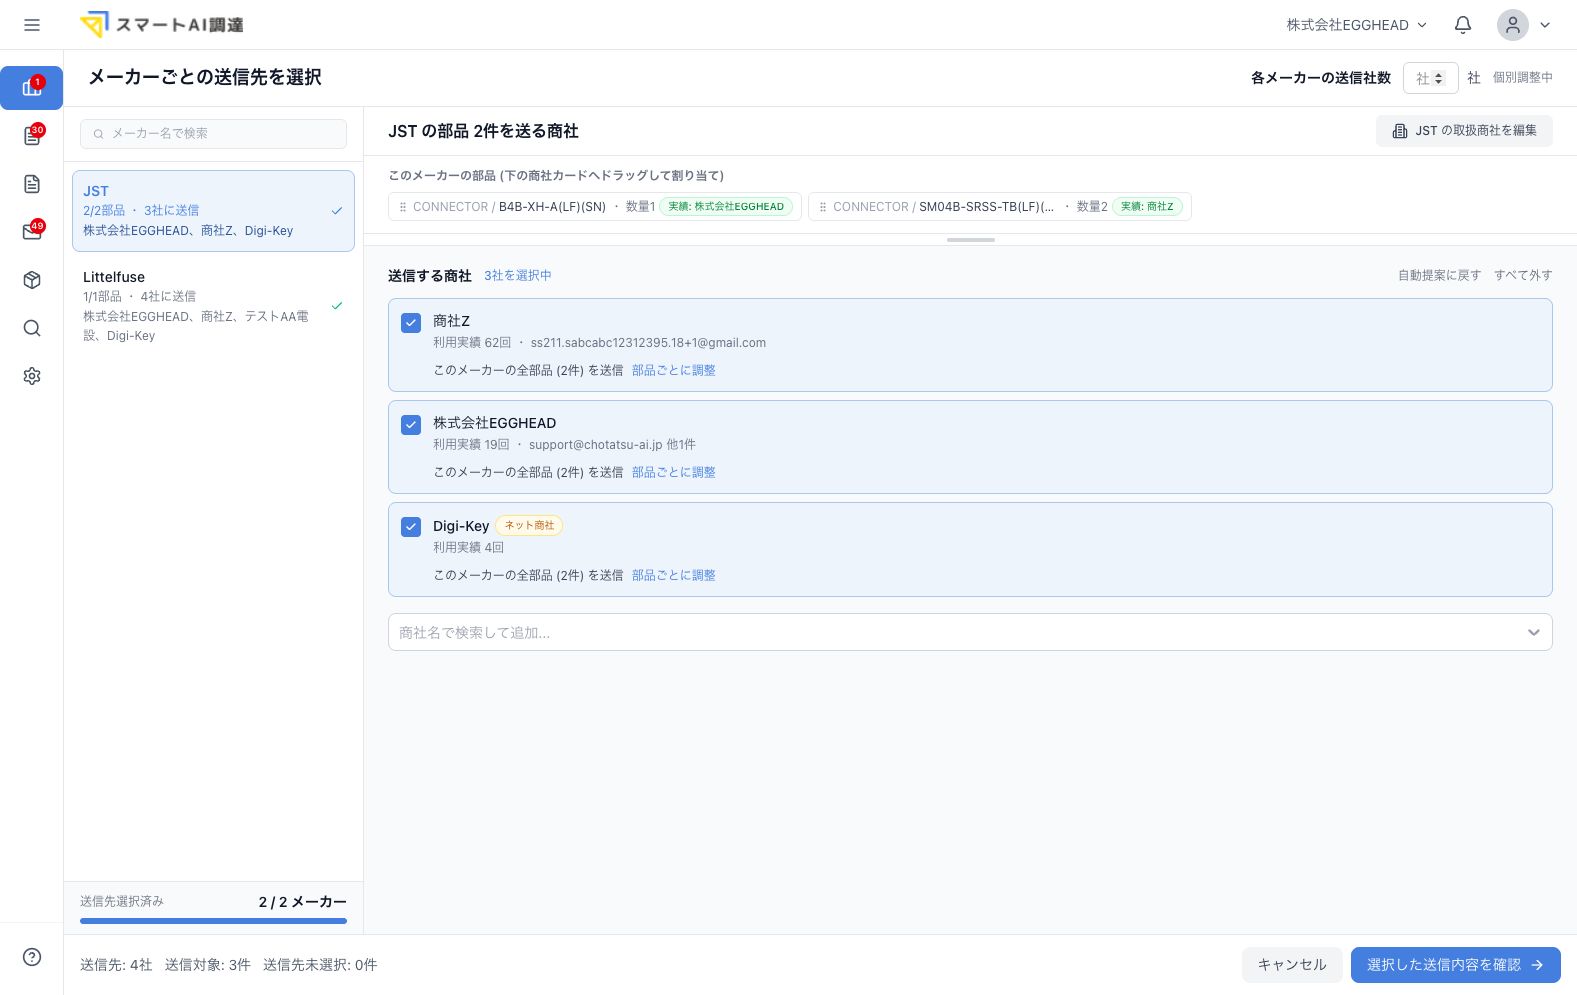Click the キャンセル button
Viewport: 1577px width, 995px height.
click(x=1292, y=965)
